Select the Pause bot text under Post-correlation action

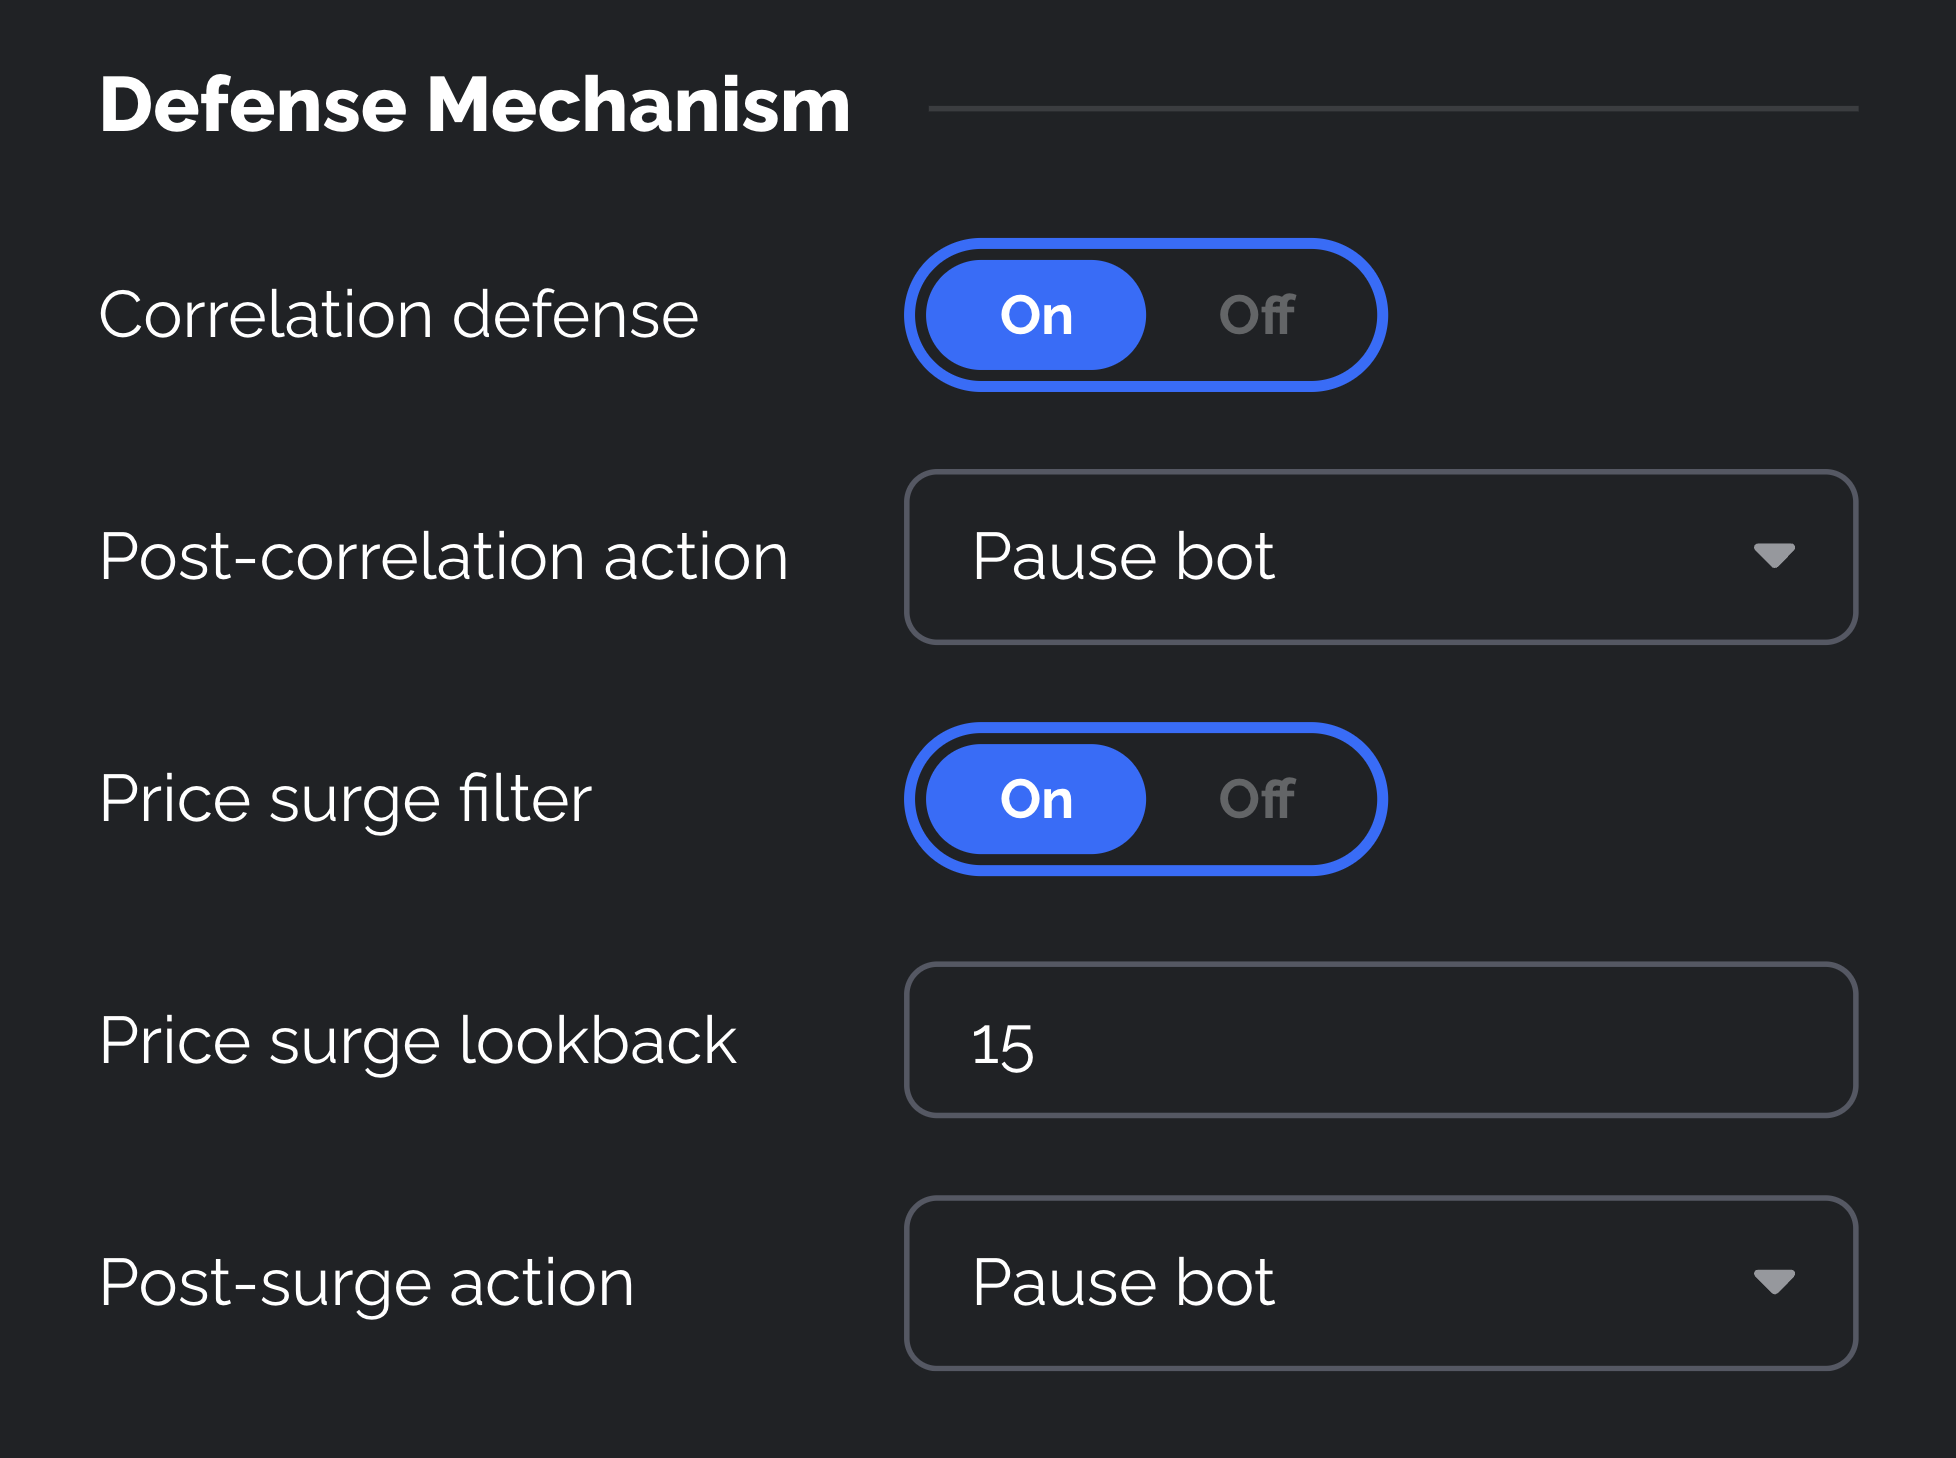pos(1123,557)
